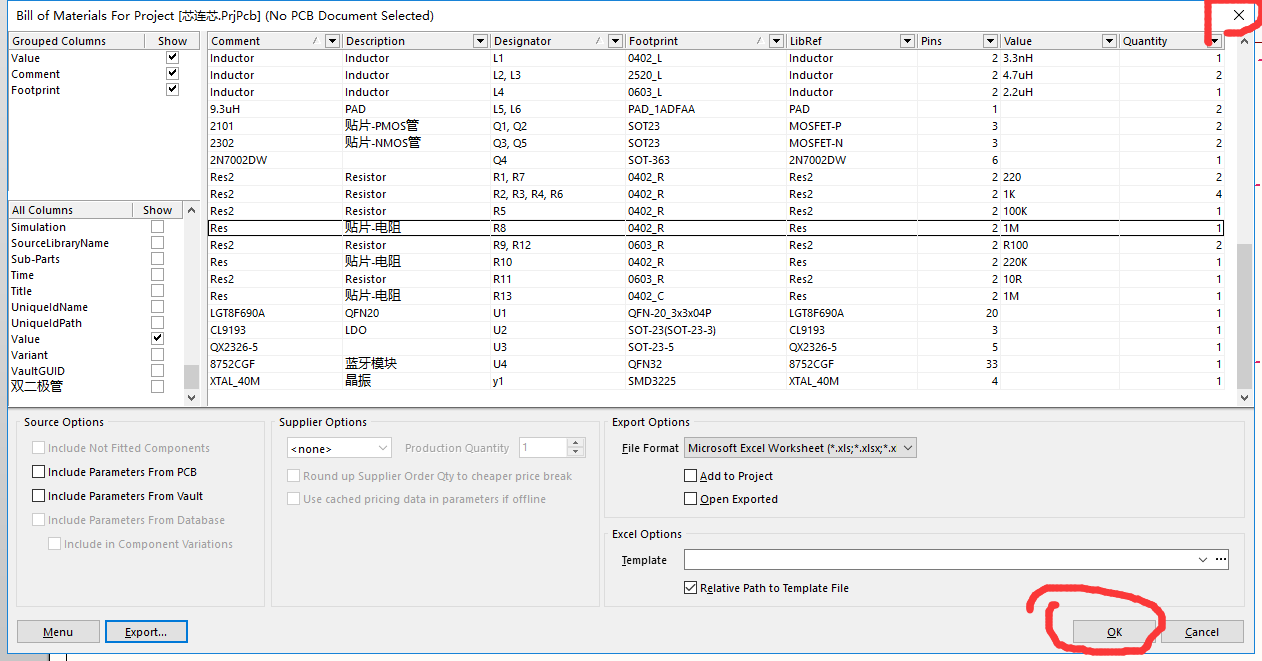Check Include Parameters From Vault
The image size is (1262, 661).
click(x=39, y=496)
